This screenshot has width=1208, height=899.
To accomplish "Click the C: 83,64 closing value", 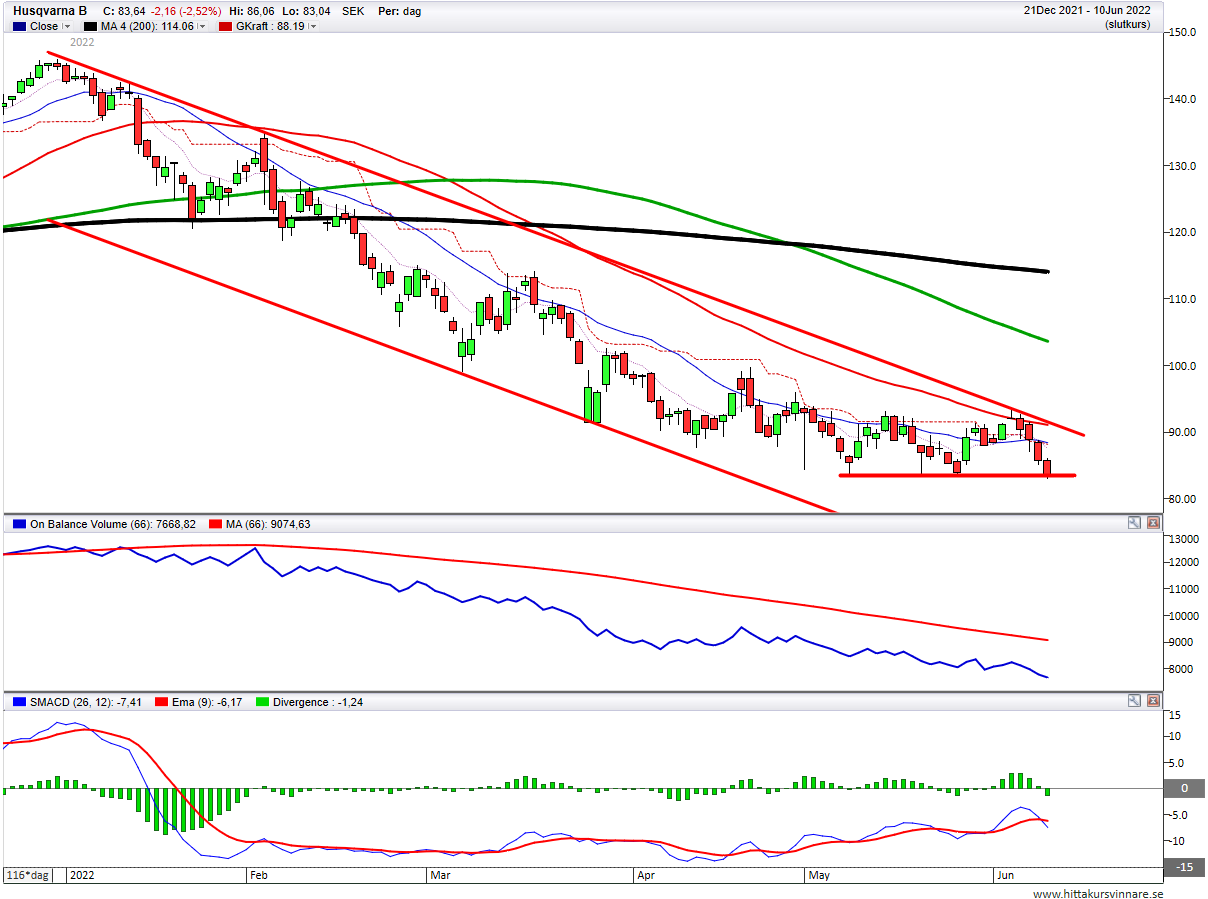I will pos(125,11).
